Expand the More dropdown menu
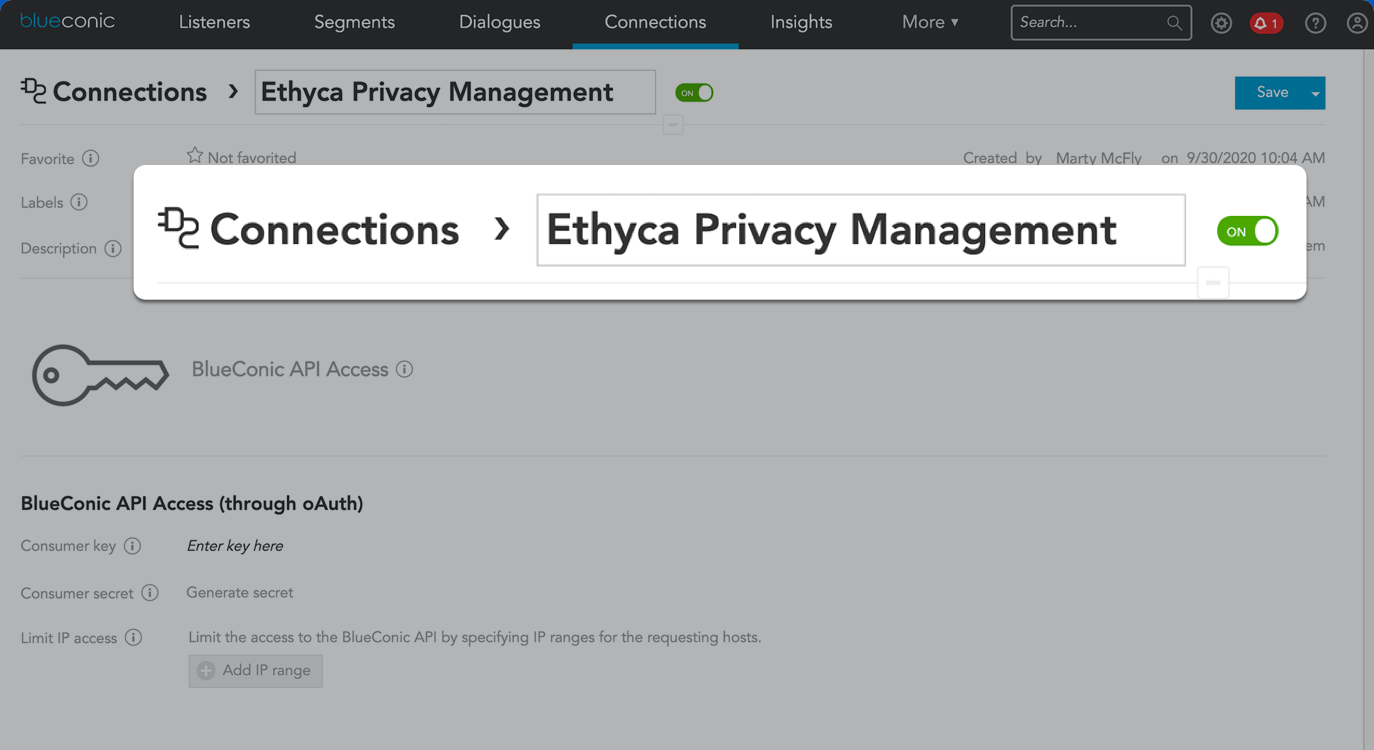Viewport: 1374px width, 750px height. point(930,22)
